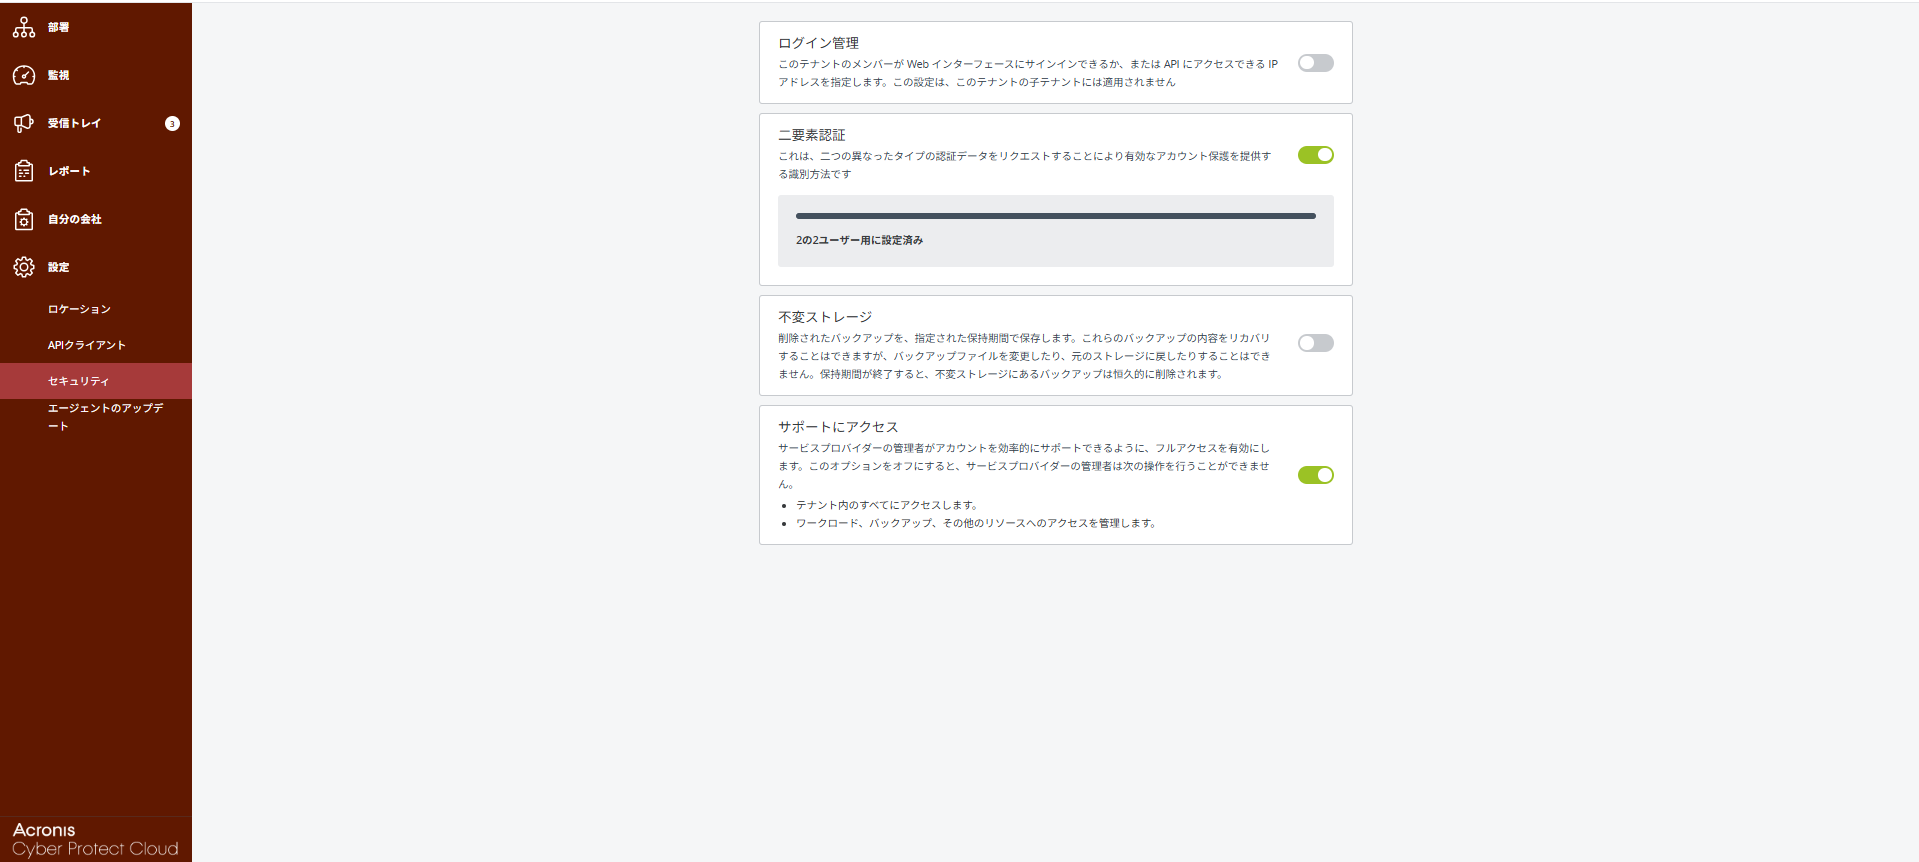Image resolution: width=1919 pixels, height=862 pixels.
Task: Click the 不変ストレージ card heading
Action: click(825, 317)
